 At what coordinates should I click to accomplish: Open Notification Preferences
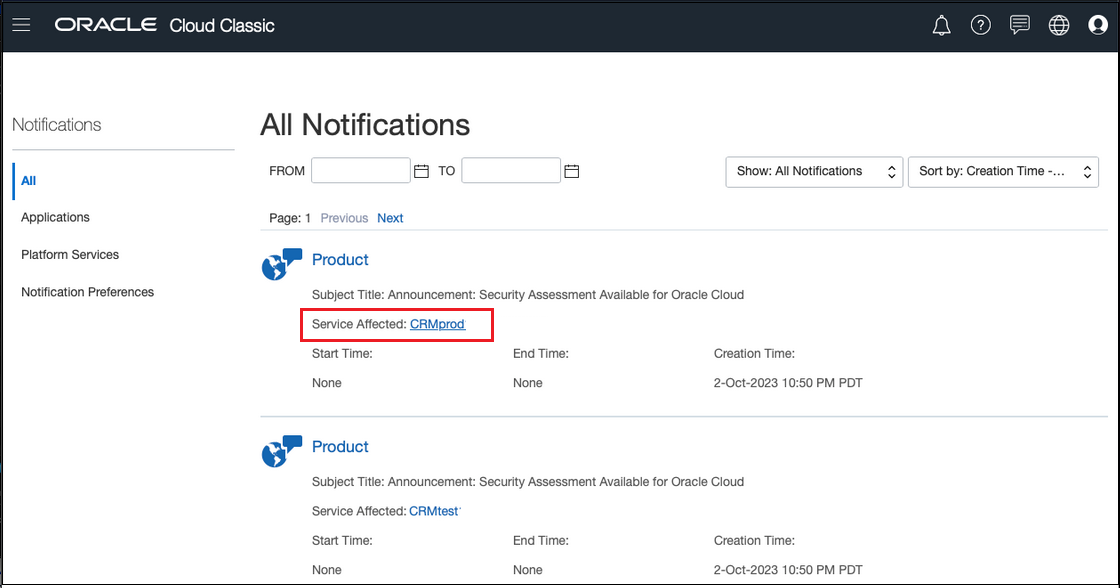coord(87,291)
